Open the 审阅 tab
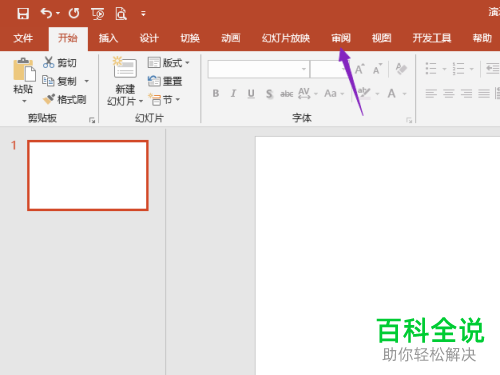Image resolution: width=500 pixels, height=375 pixels. tap(341, 38)
